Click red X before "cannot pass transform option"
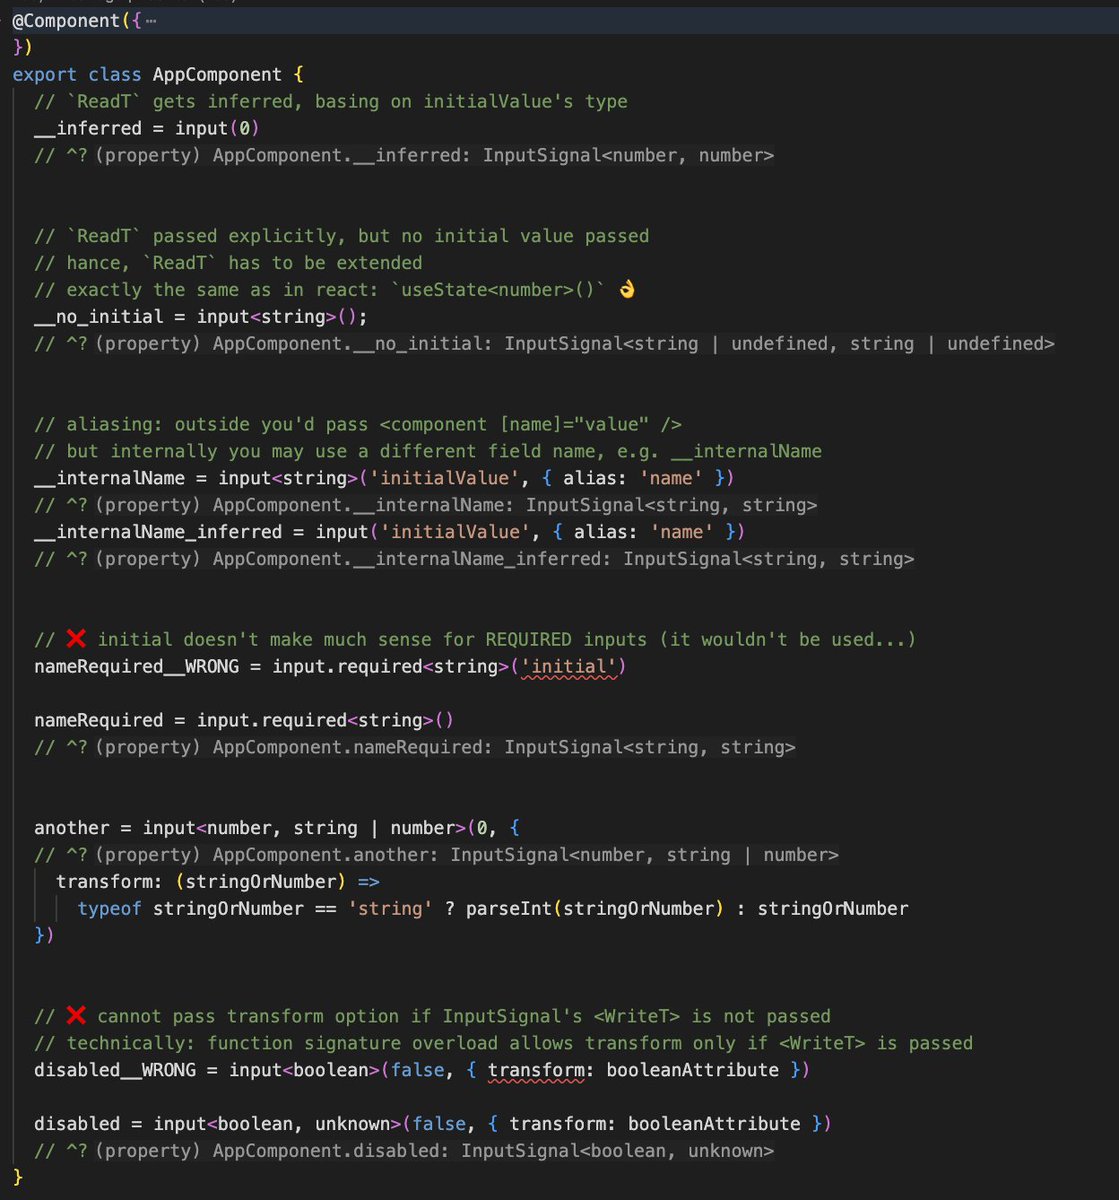The width and height of the screenshot is (1119, 1200). point(76,1017)
